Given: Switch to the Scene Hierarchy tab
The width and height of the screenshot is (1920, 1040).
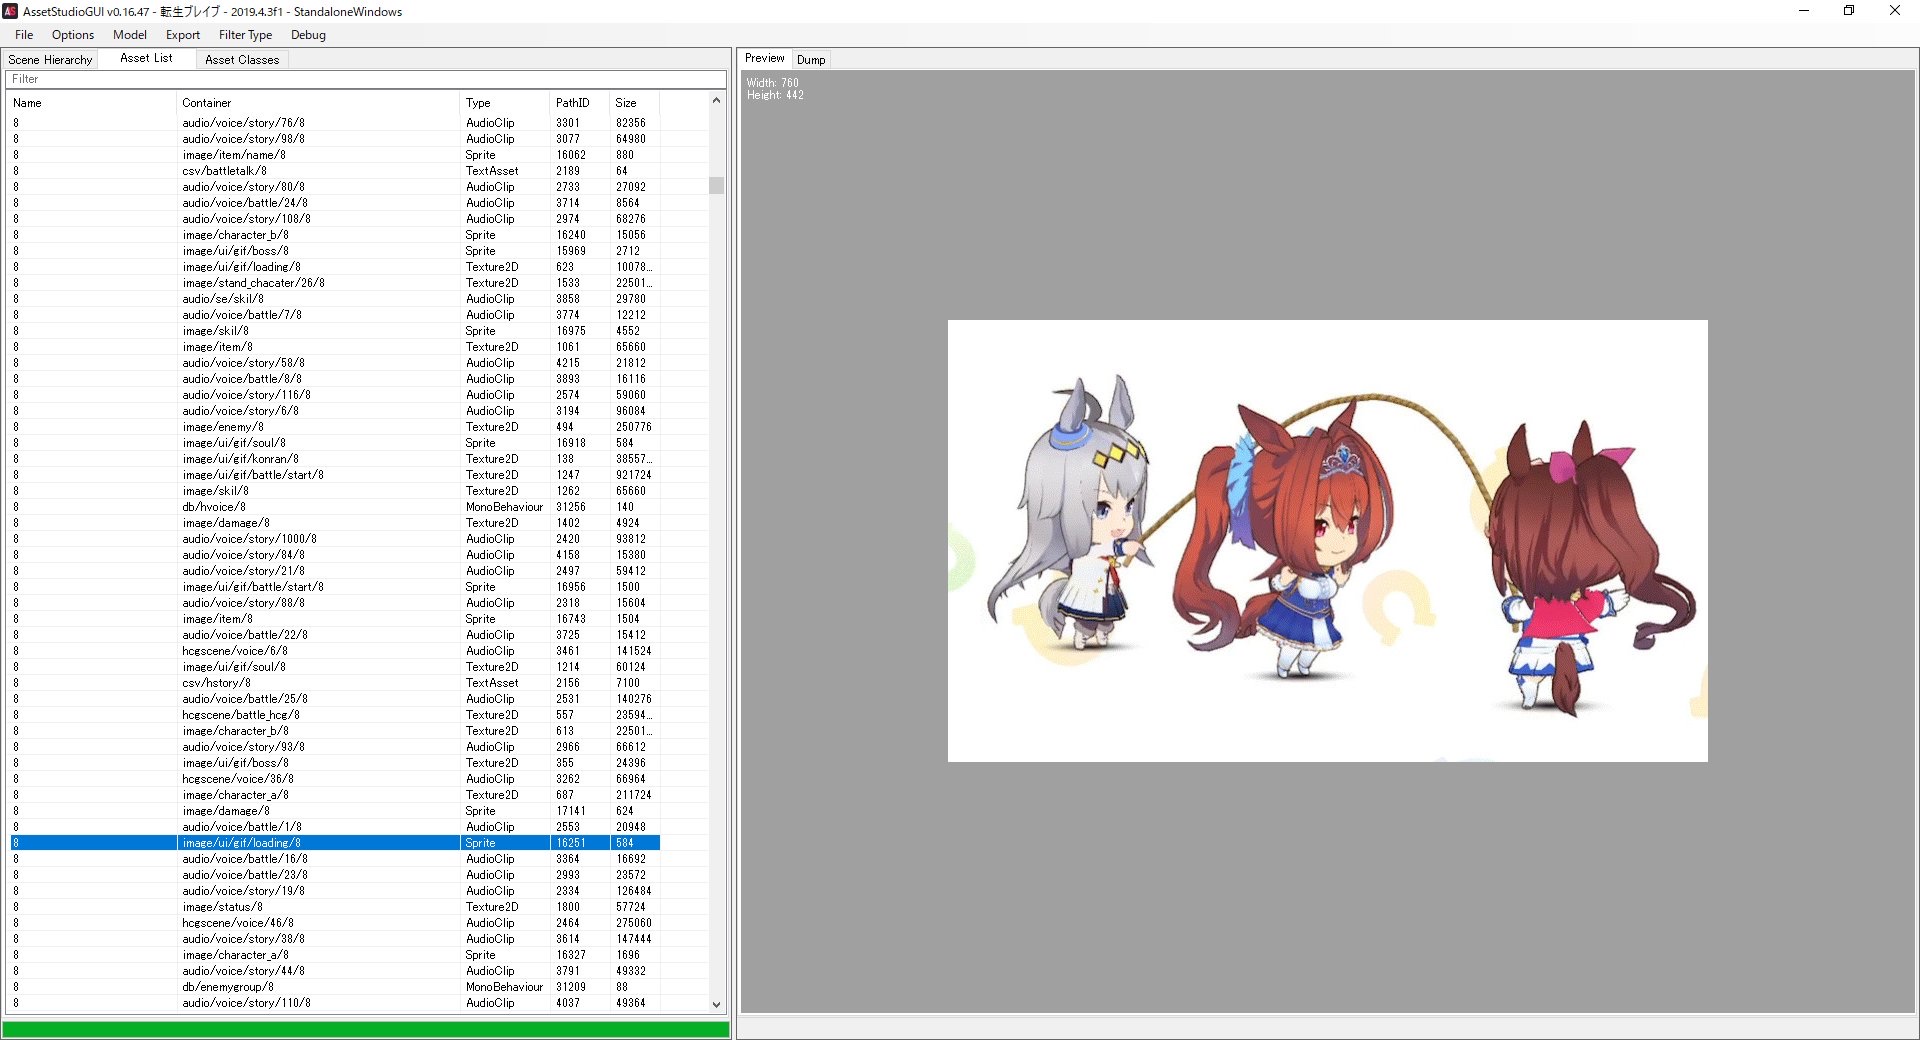Looking at the screenshot, I should [x=50, y=60].
